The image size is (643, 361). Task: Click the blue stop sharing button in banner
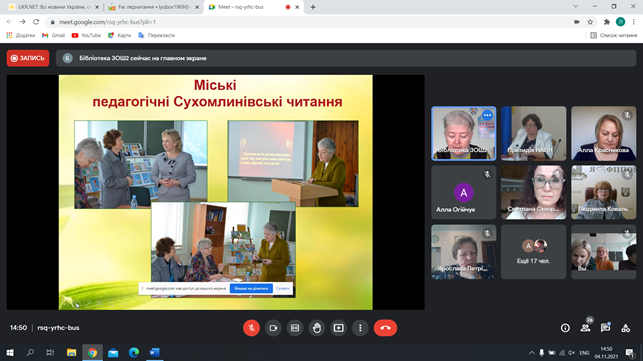(251, 288)
